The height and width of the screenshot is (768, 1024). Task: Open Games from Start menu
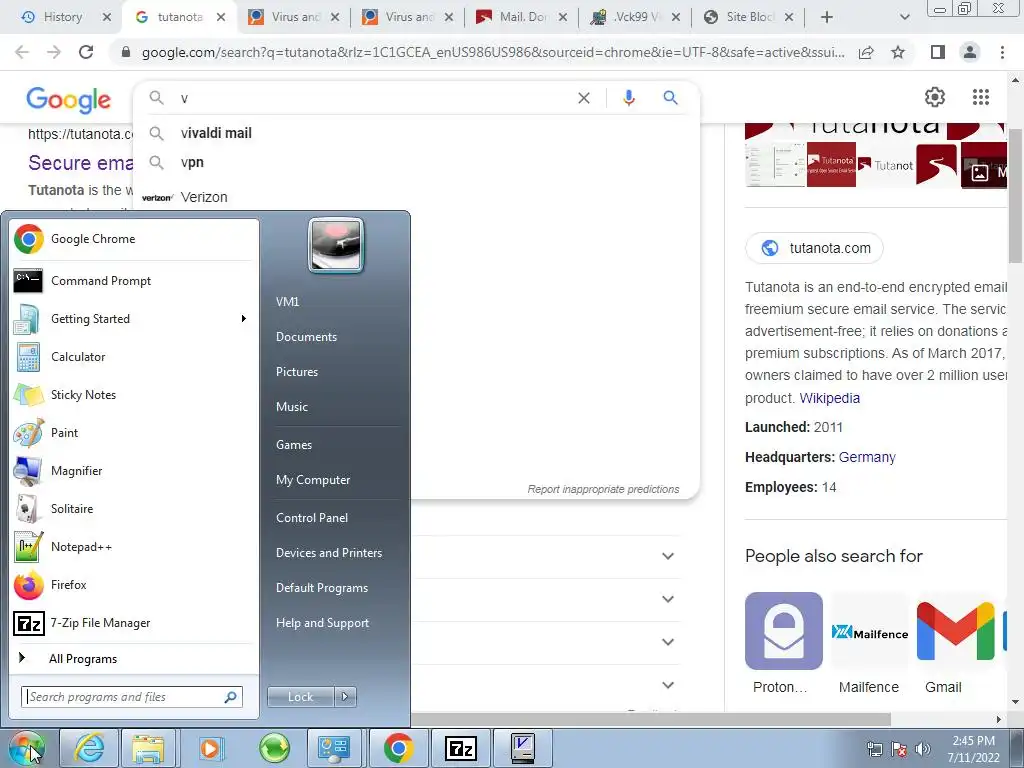coord(294,445)
